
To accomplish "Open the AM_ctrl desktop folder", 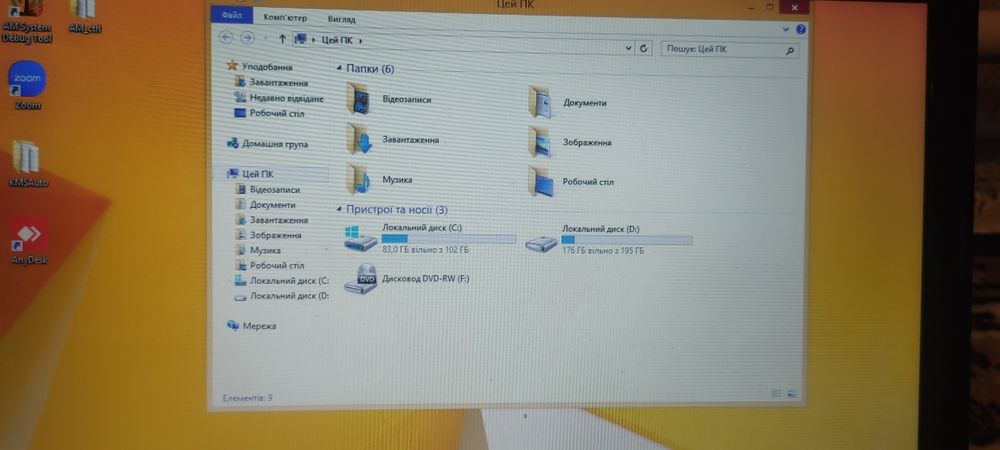I will coord(84,17).
